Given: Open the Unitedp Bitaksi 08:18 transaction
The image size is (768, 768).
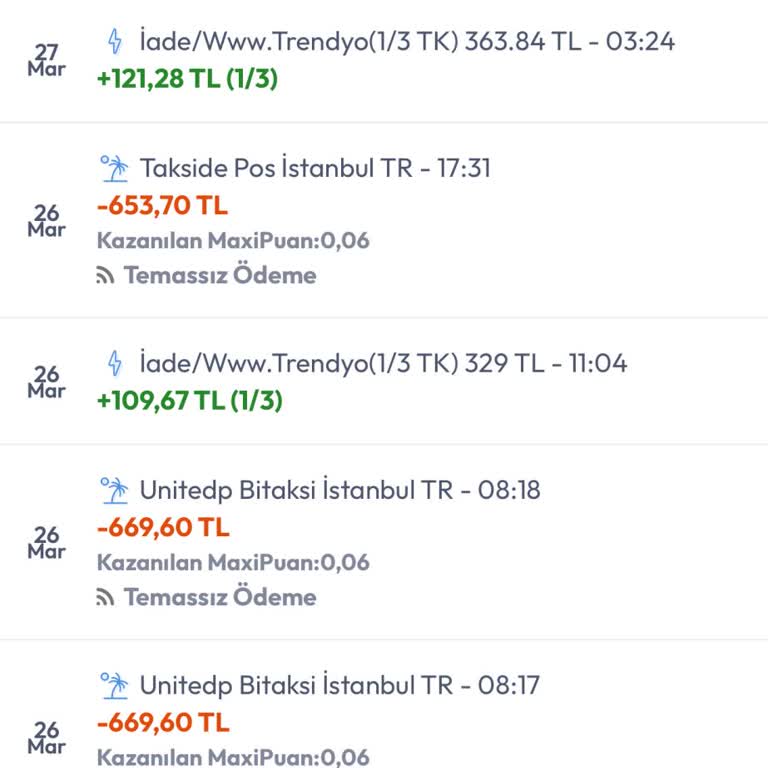Looking at the screenshot, I should click(x=340, y=489).
